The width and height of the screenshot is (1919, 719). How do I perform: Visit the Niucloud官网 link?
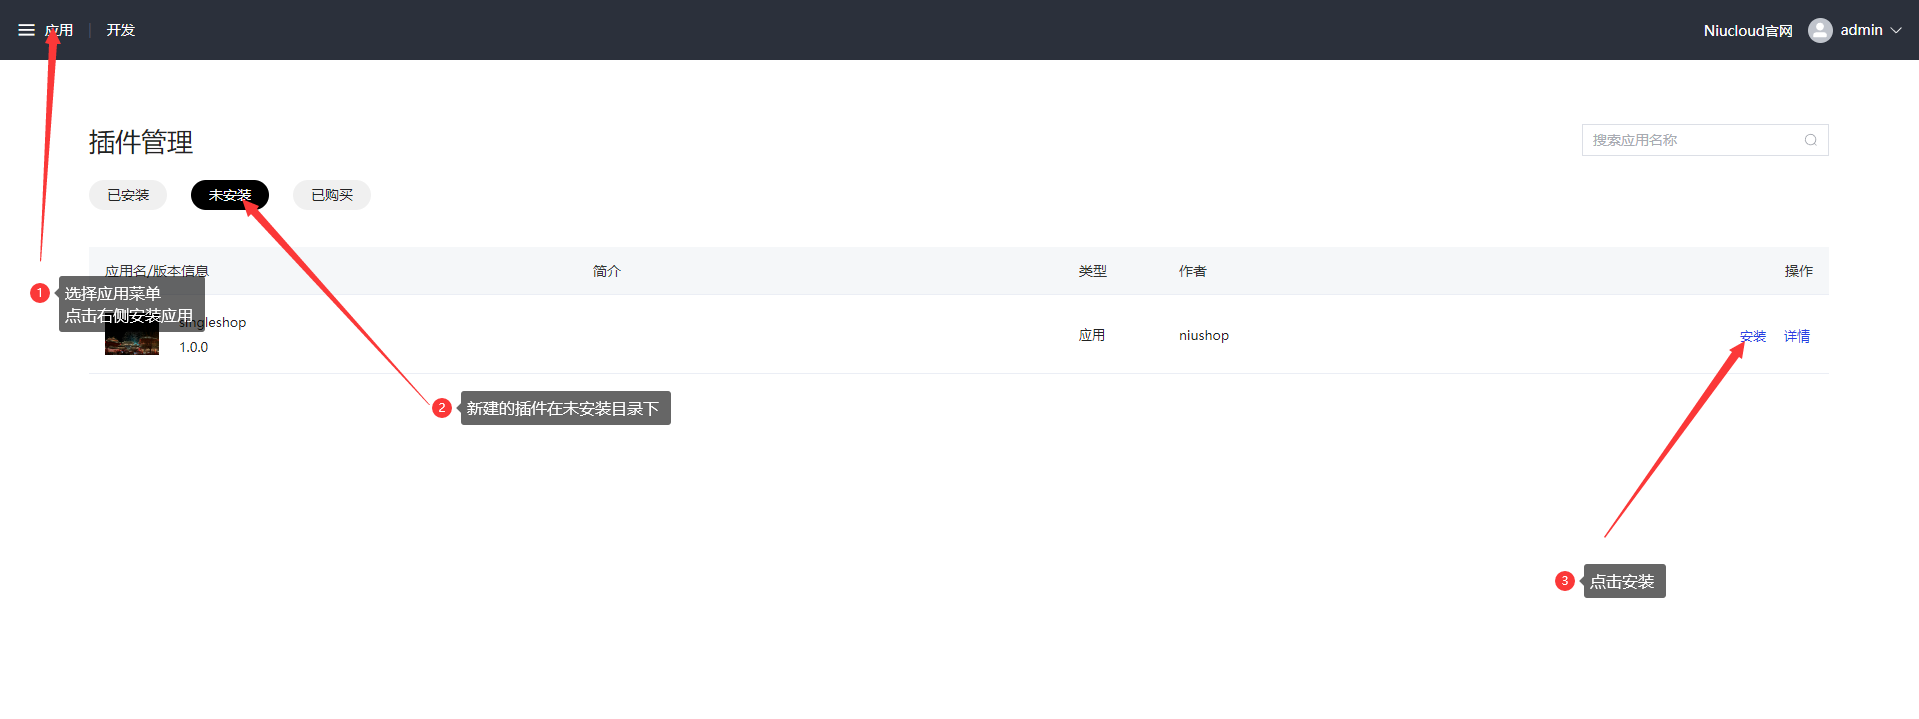tap(1747, 31)
